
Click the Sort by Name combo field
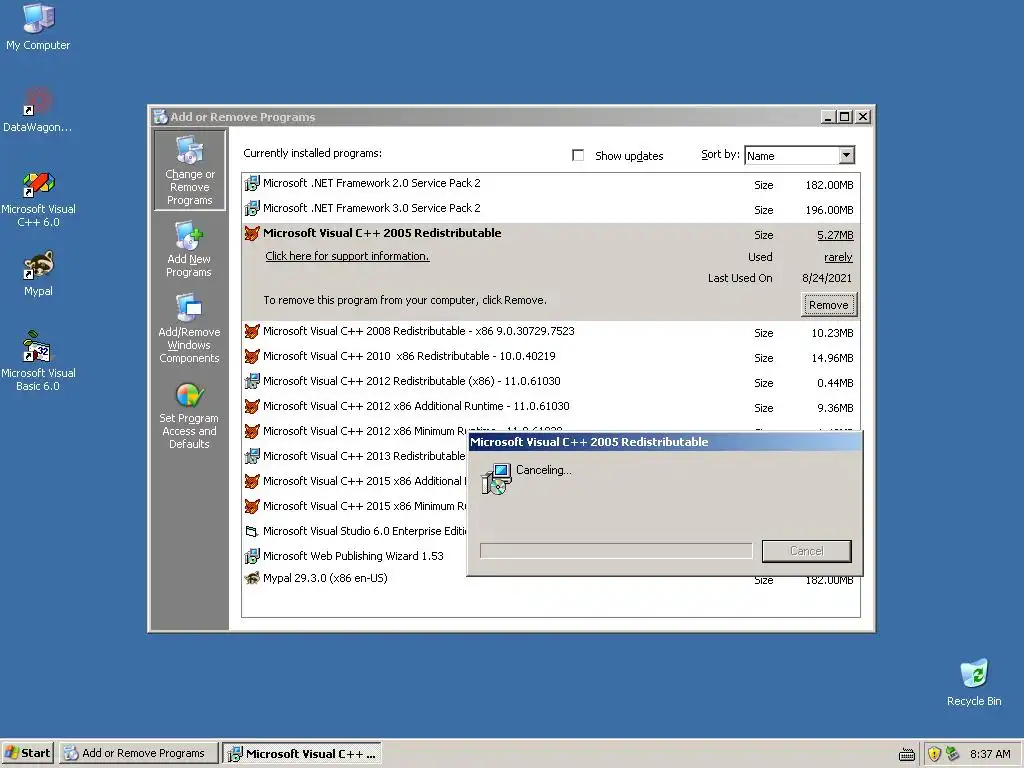click(799, 155)
